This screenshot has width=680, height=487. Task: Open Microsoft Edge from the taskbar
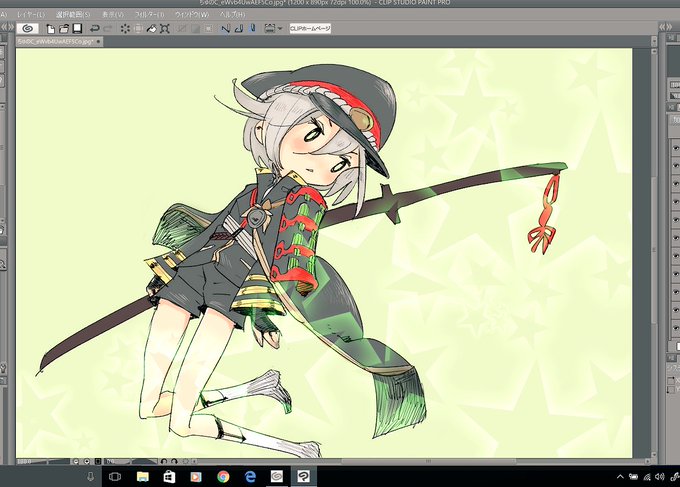(x=250, y=477)
